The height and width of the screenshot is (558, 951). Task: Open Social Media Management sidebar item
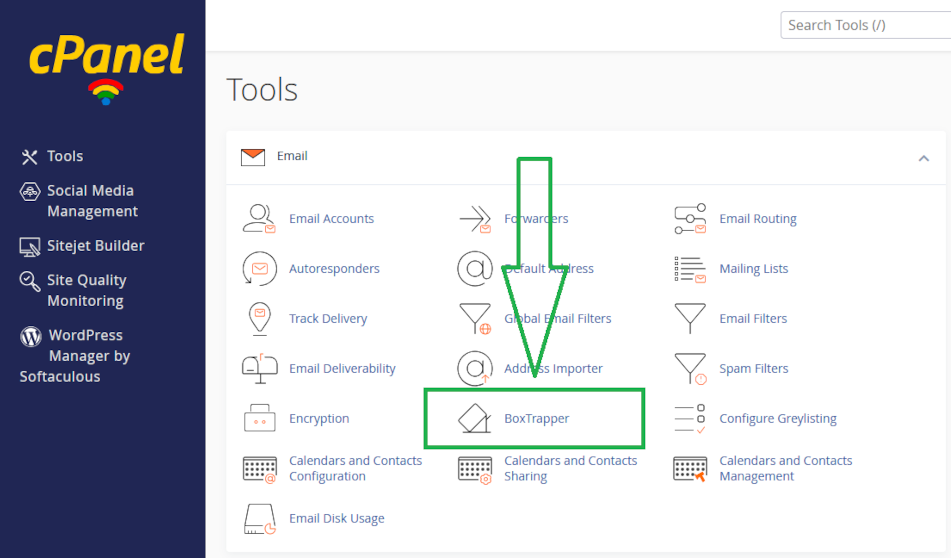click(x=91, y=201)
